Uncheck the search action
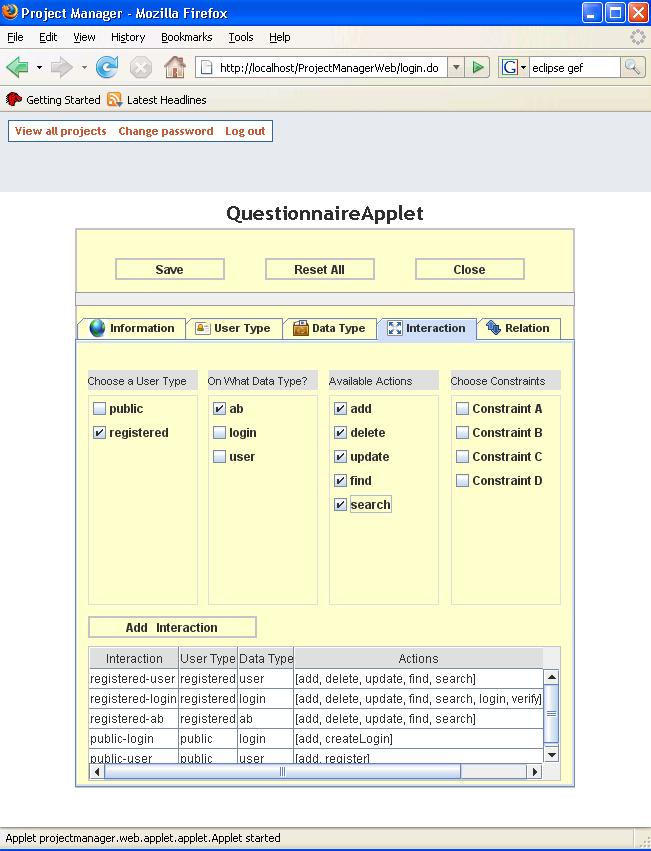The image size is (651, 851). (340, 504)
